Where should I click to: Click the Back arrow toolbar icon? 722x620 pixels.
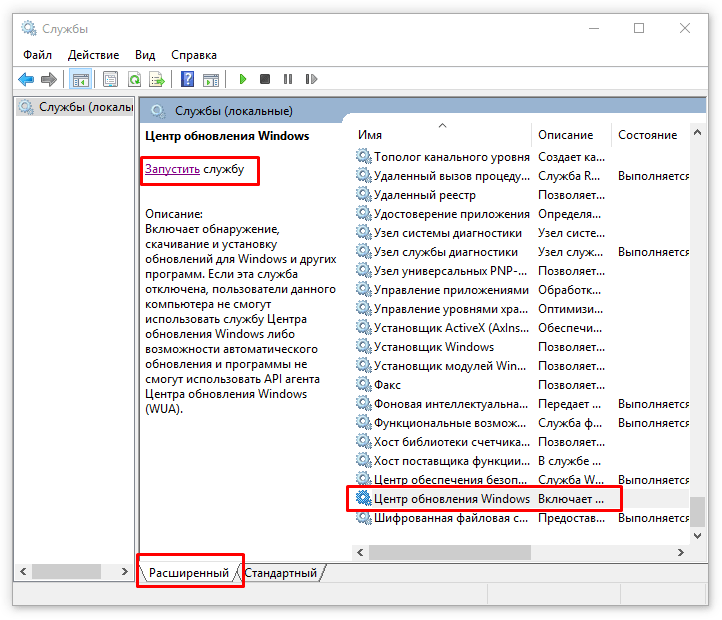click(26, 79)
